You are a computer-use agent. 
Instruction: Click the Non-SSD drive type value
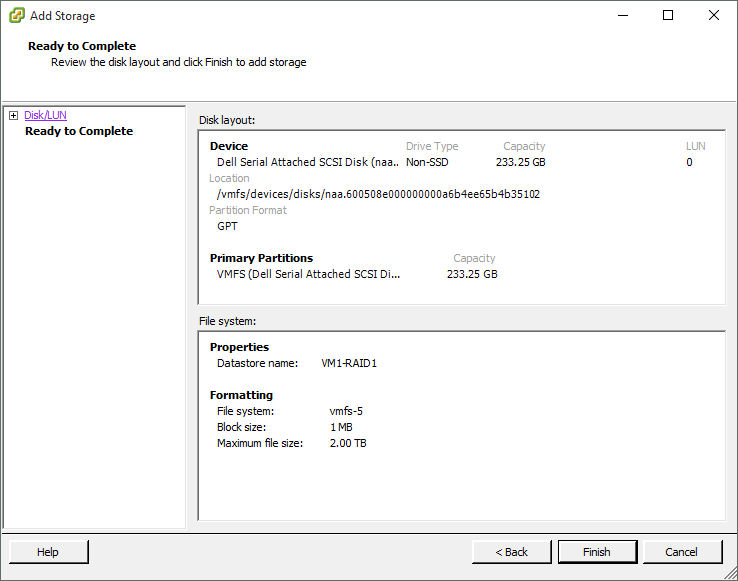click(x=430, y=162)
